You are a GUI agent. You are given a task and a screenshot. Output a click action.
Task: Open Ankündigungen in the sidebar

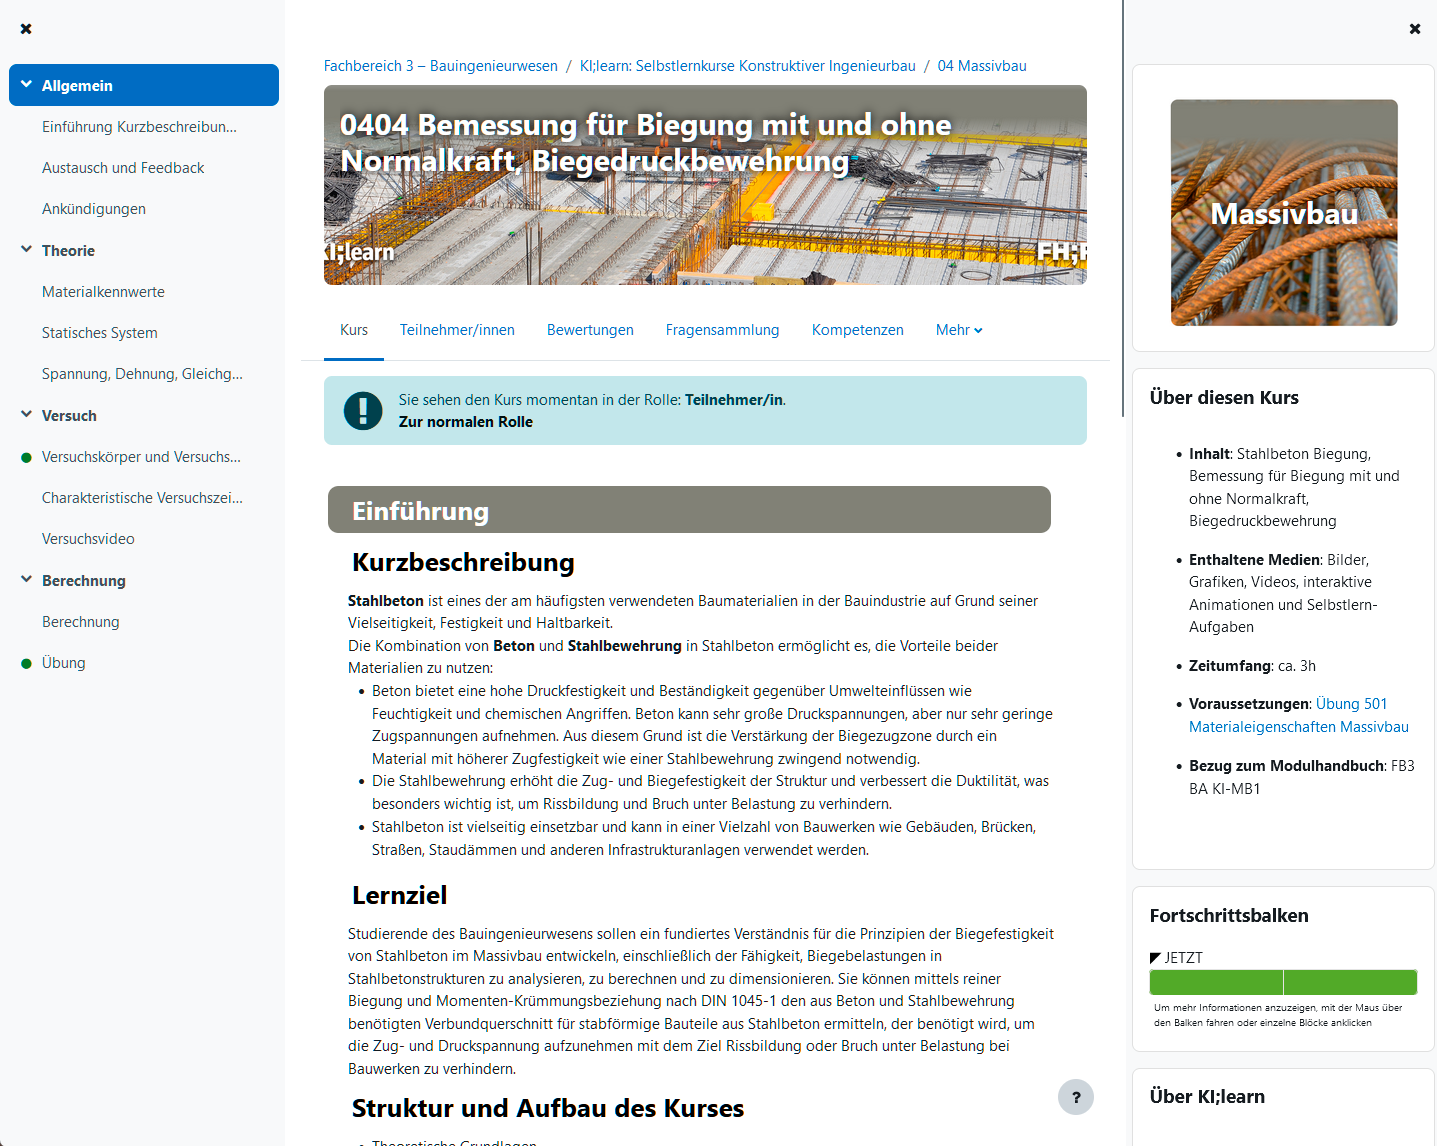(x=94, y=209)
